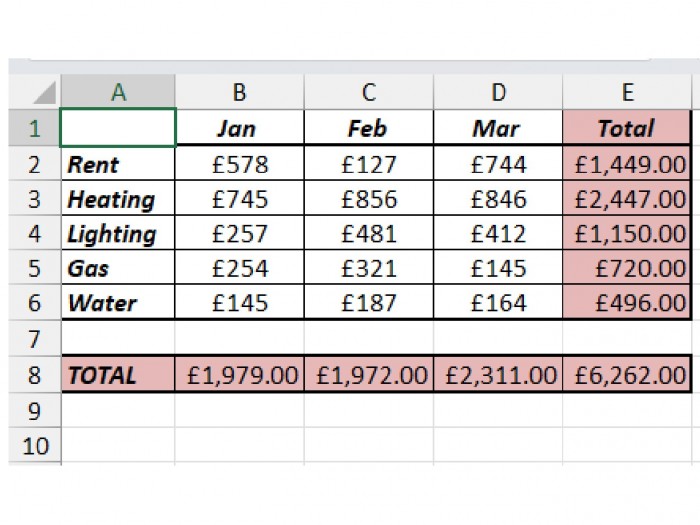Select the empty active cell A1

pyautogui.click(x=119, y=128)
